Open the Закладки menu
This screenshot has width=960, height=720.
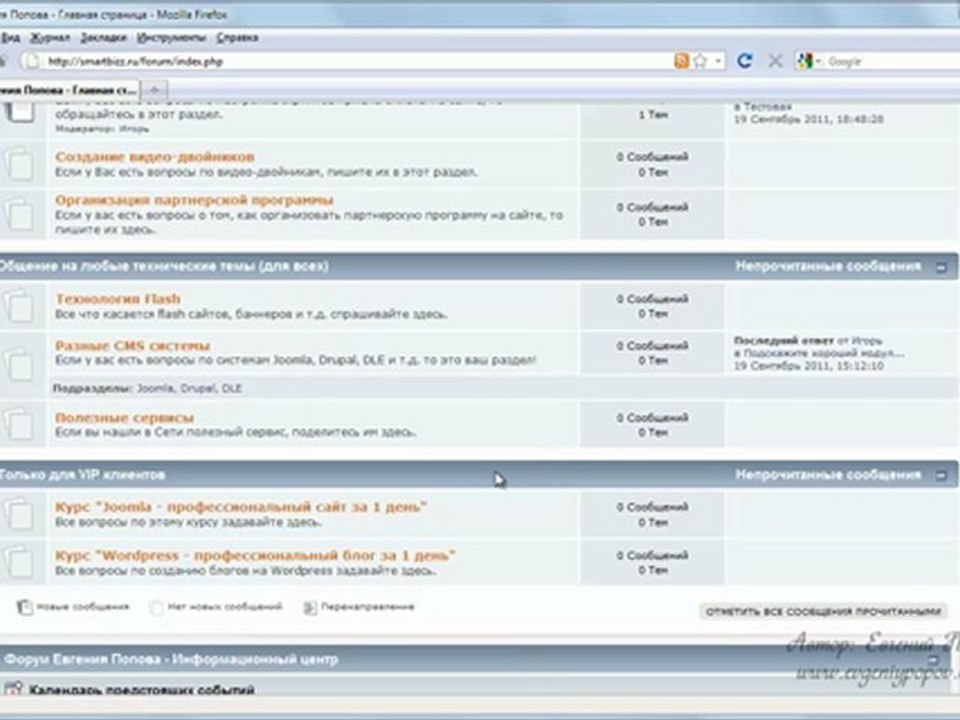pos(103,38)
